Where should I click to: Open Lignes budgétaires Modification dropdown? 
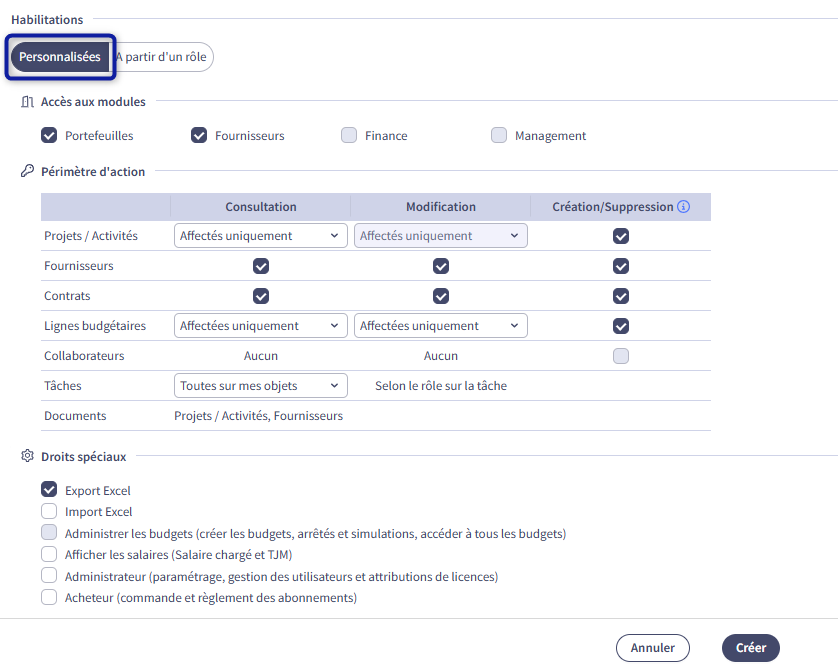pos(441,325)
